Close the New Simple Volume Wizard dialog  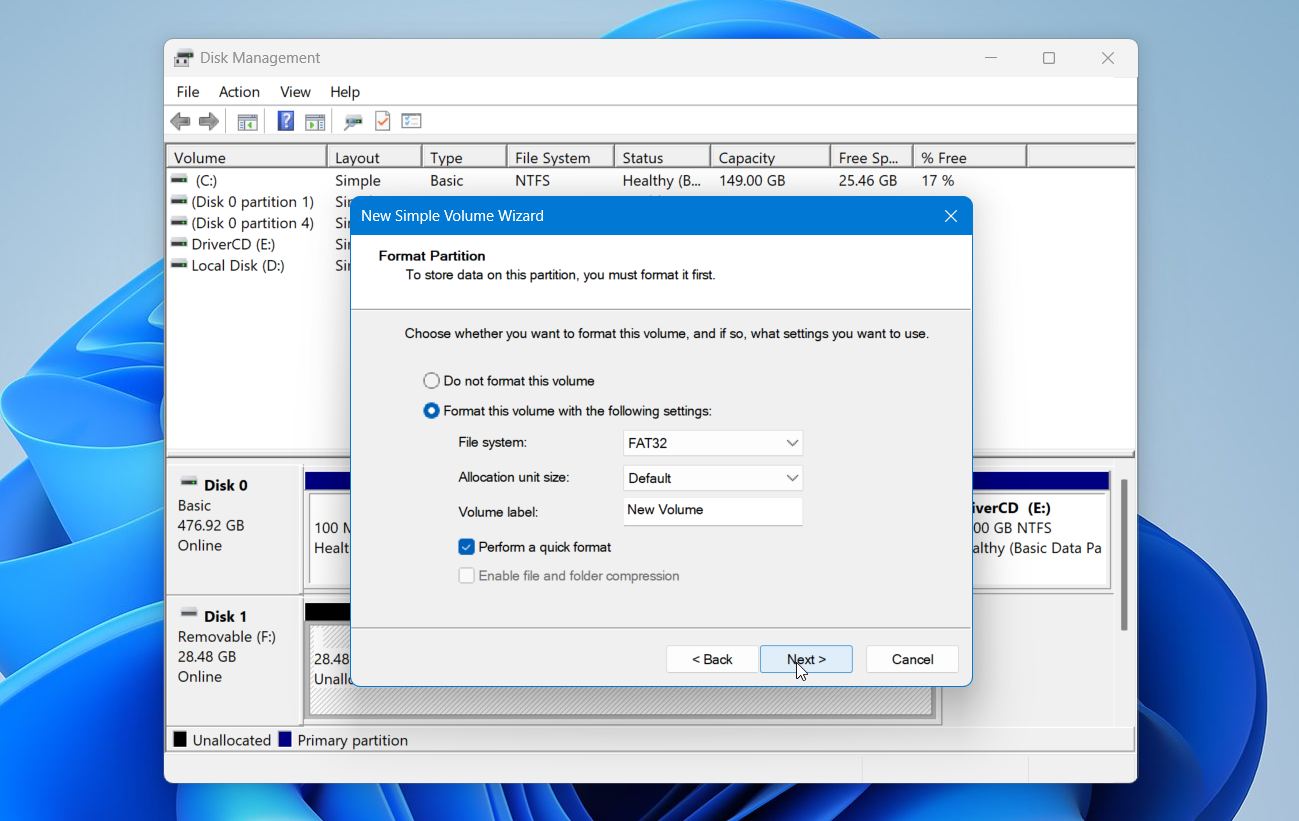click(951, 216)
